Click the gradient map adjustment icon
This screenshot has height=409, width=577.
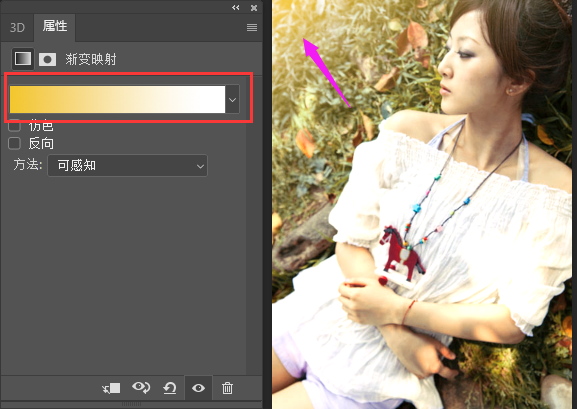point(23,59)
